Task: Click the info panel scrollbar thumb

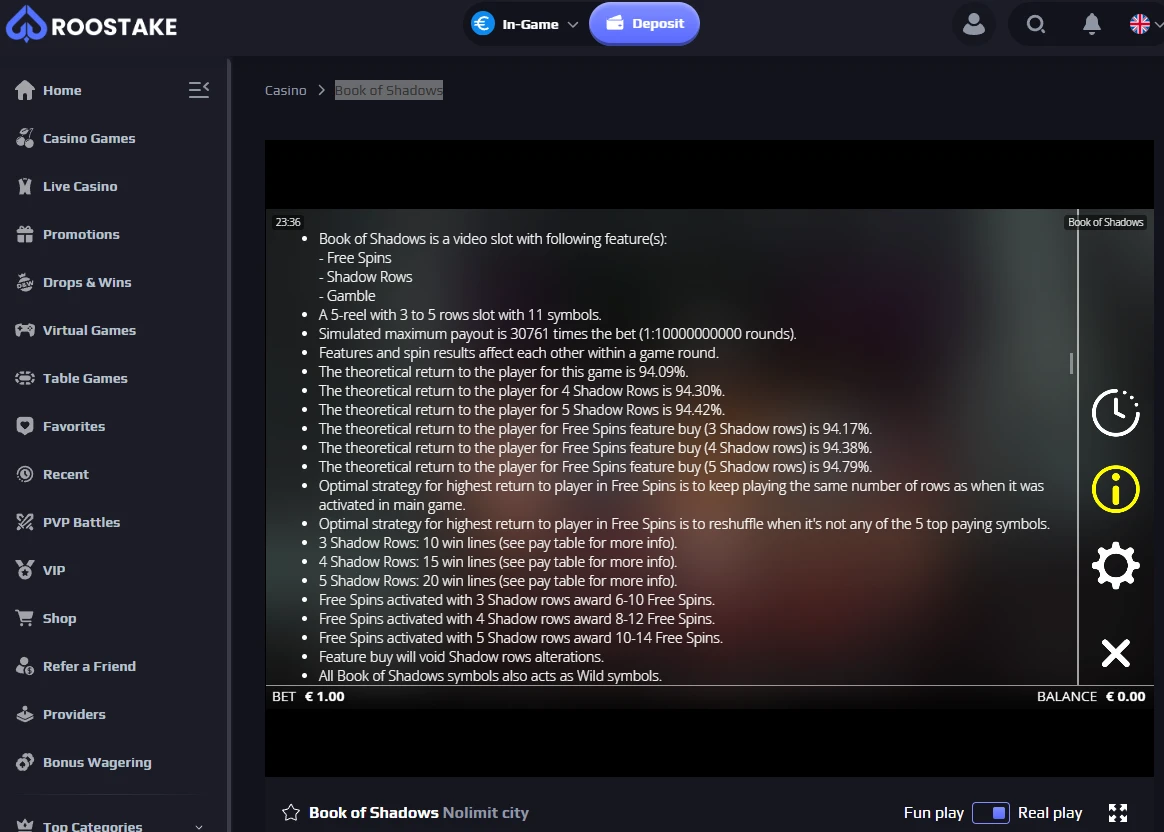Action: pos(1071,363)
